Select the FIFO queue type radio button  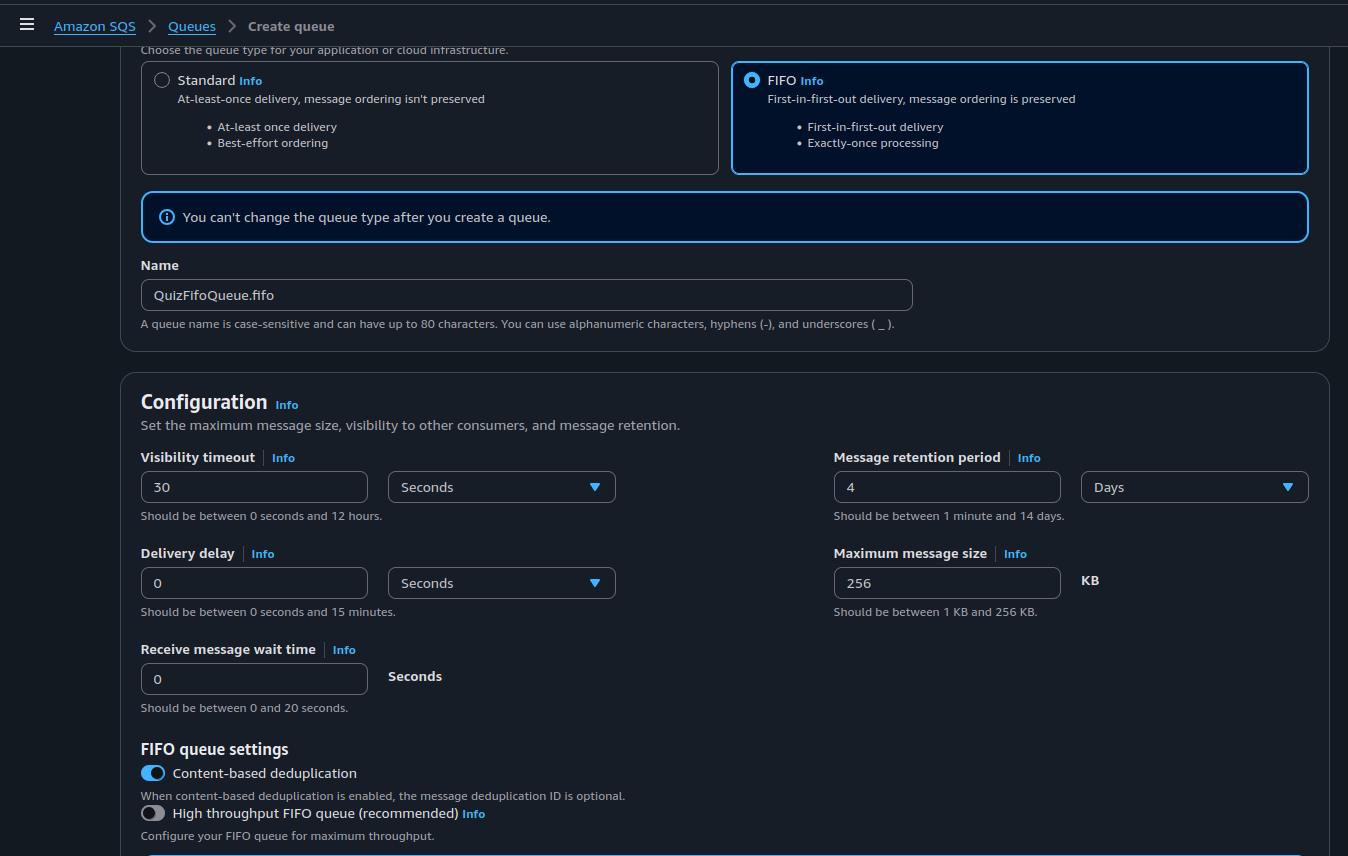(752, 80)
